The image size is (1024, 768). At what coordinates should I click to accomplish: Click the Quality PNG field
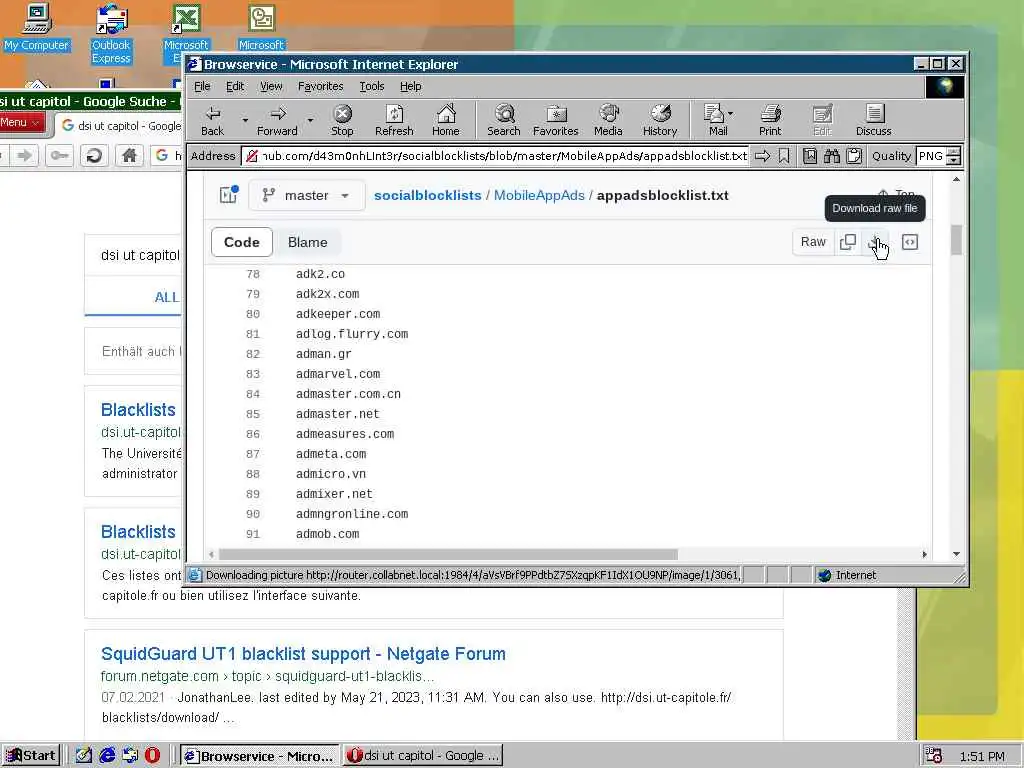[x=932, y=156]
